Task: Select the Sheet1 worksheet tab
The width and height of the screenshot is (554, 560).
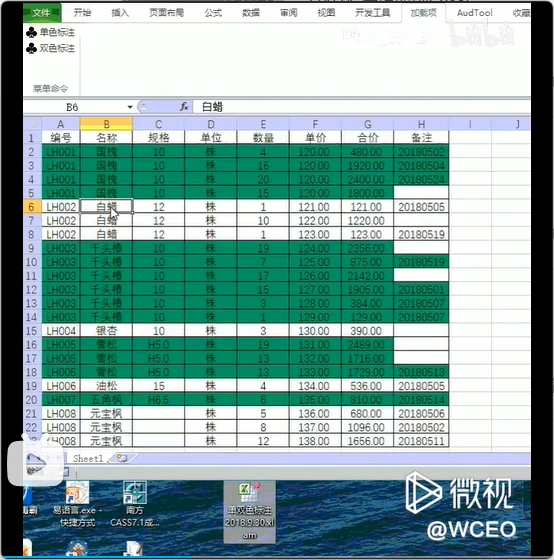Action: pos(88,458)
